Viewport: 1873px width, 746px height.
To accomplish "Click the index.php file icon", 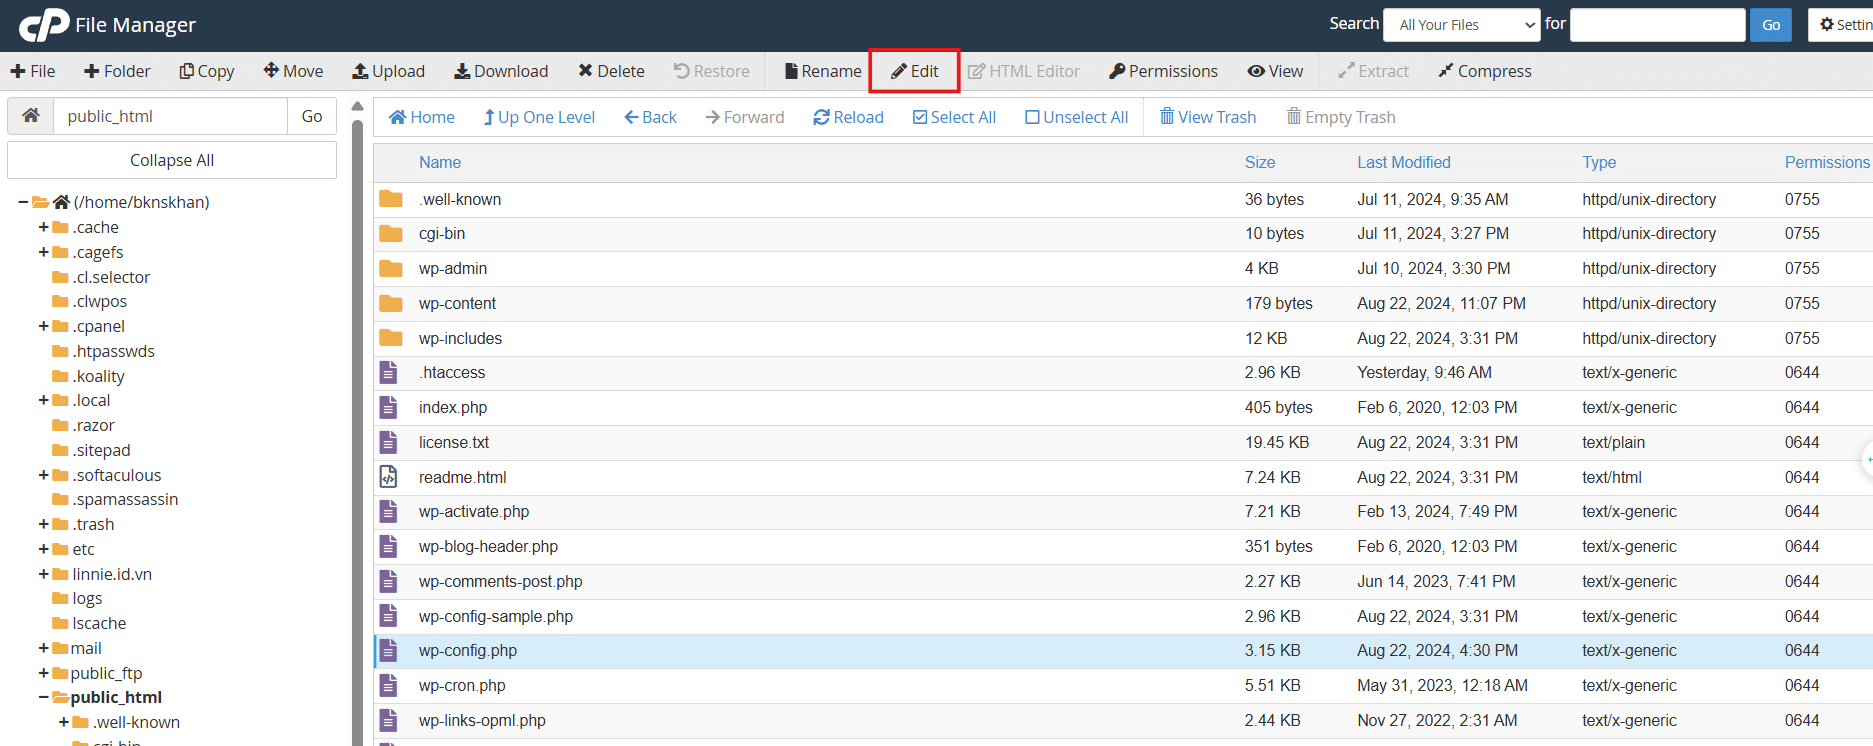I will coord(388,407).
